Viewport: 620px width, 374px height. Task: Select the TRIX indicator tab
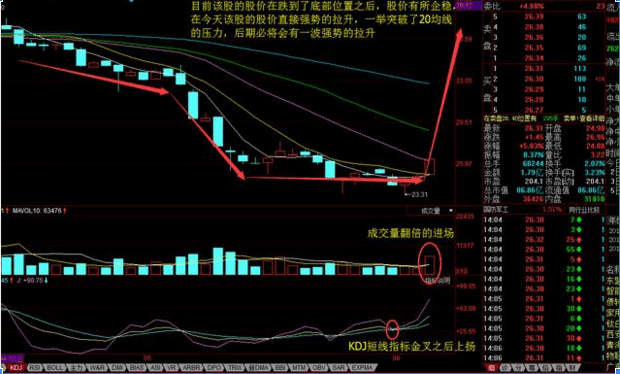(235, 368)
